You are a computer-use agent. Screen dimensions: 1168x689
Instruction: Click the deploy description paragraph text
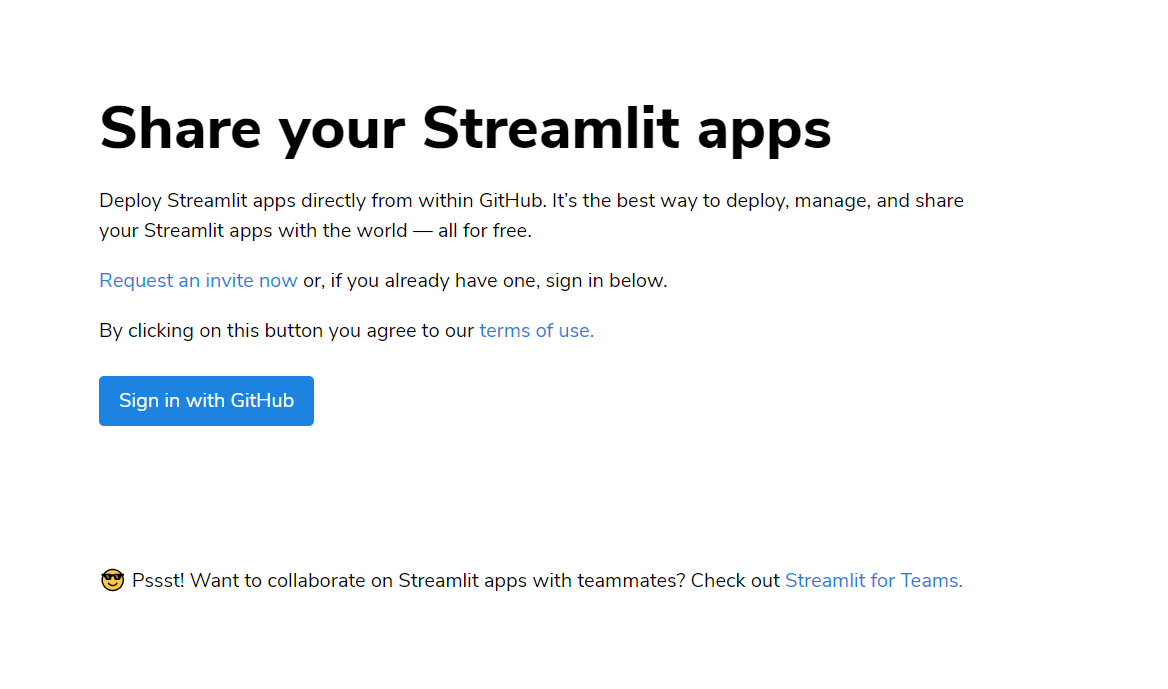coord(530,215)
